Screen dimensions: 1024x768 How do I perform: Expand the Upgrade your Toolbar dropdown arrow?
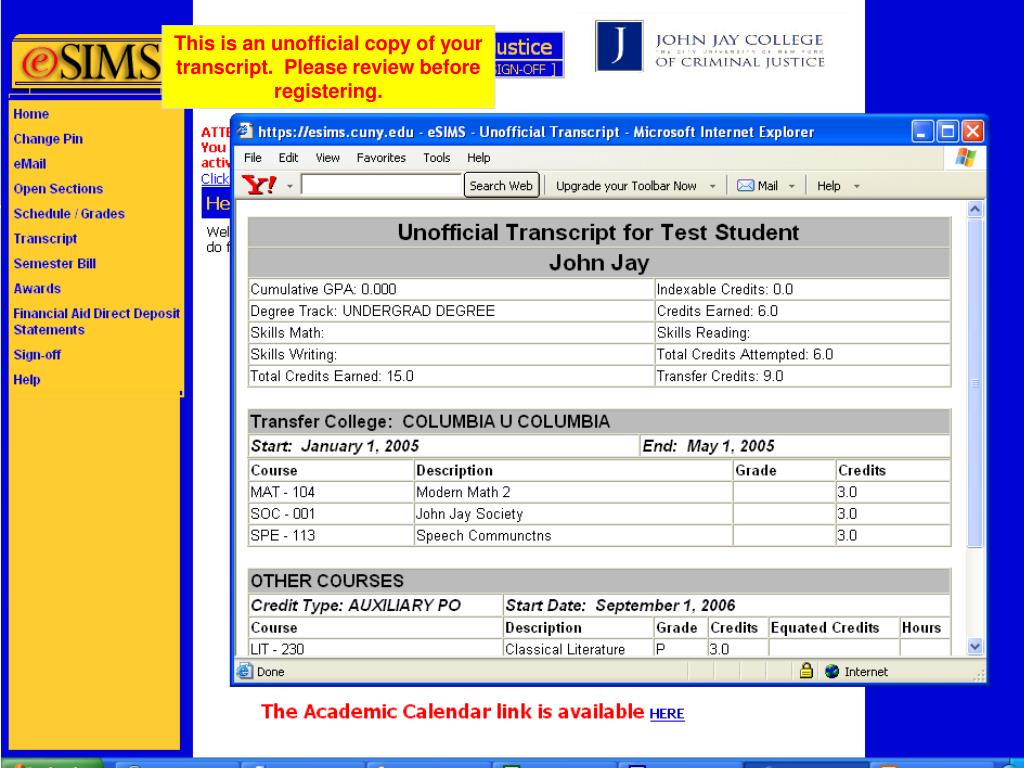click(x=712, y=187)
